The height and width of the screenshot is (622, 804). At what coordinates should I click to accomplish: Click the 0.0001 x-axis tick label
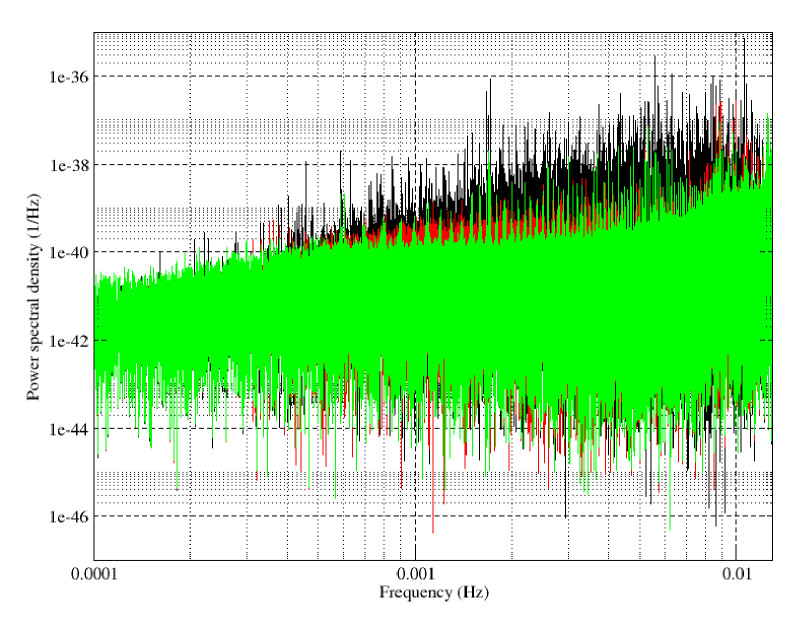[x=94, y=574]
